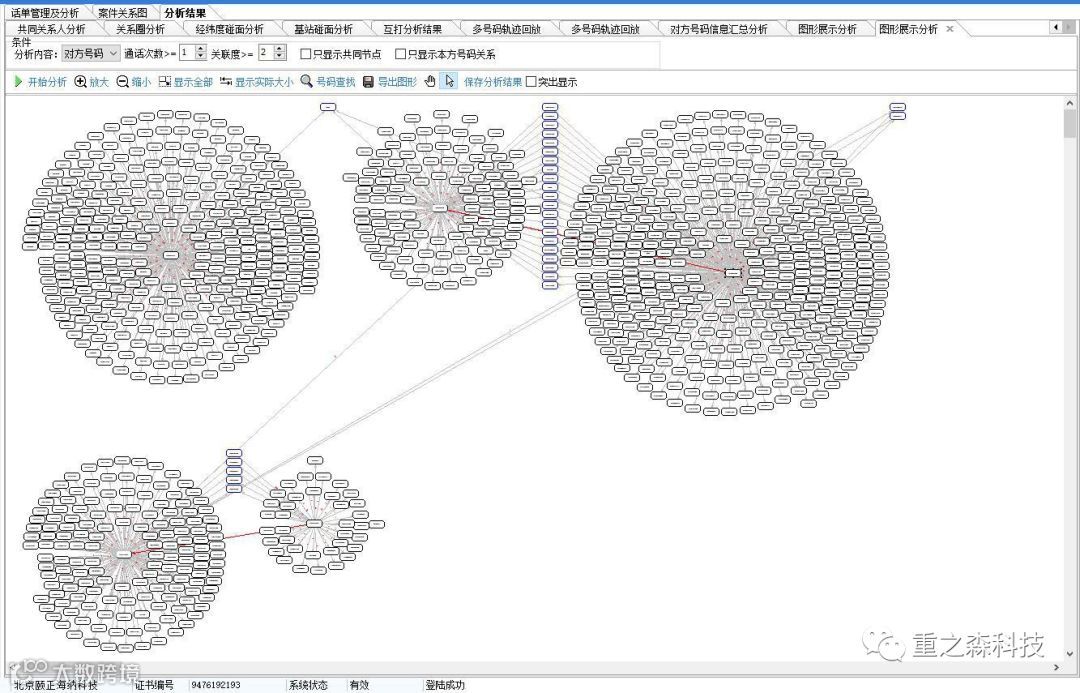
Task: Click the 有效 status value
Action: pyautogui.click(x=359, y=685)
